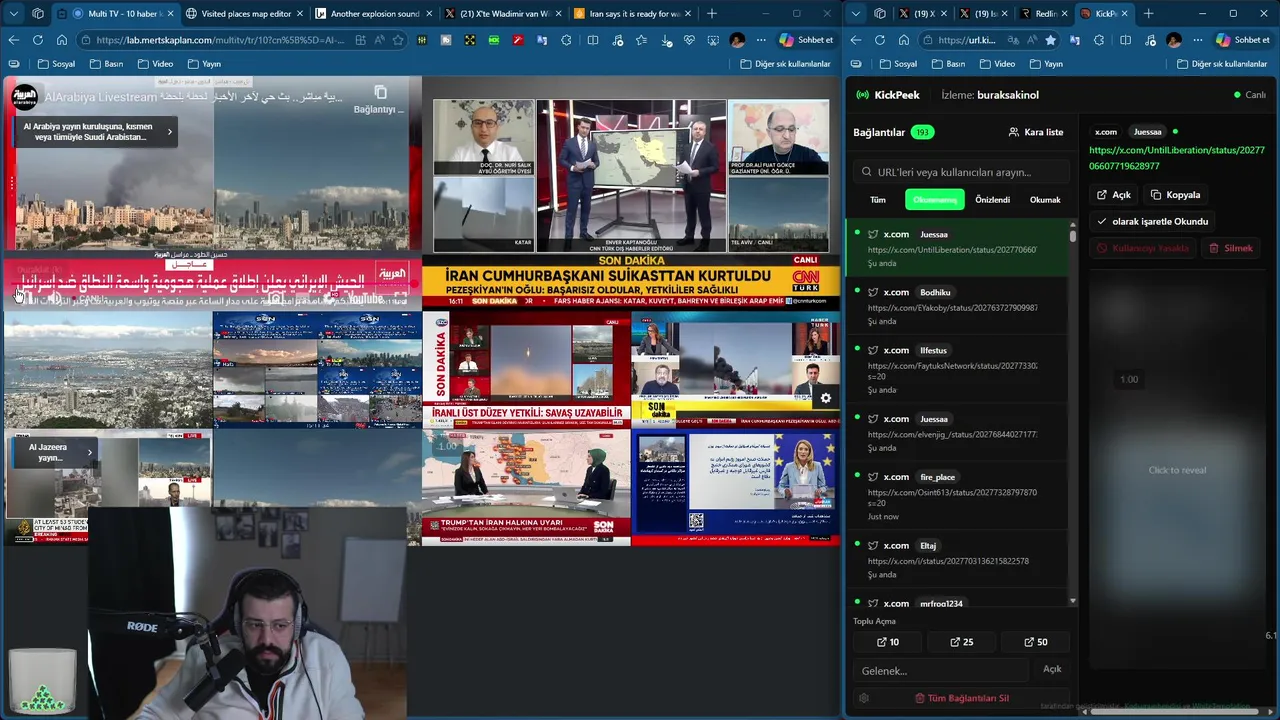Select fire_place Osint613 link row
Screen dimensions: 1280x720
coord(958,496)
